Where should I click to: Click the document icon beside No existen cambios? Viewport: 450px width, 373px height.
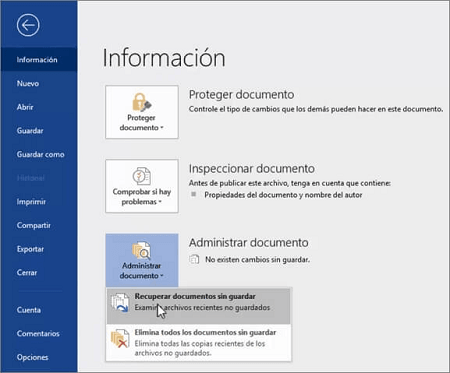click(194, 259)
